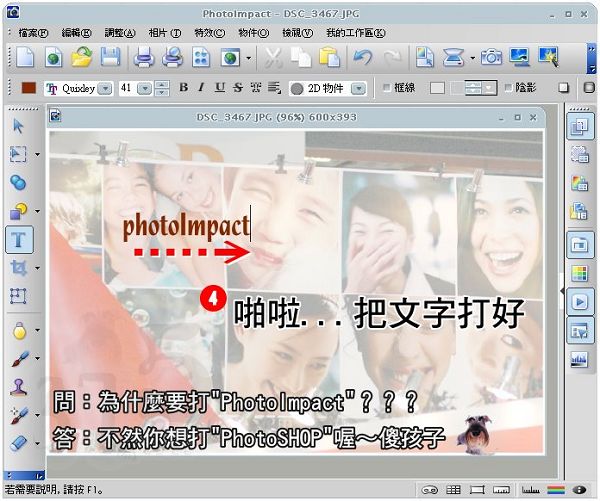Enable the 陰影 shadow checkbox
The image size is (600, 501).
(508, 88)
